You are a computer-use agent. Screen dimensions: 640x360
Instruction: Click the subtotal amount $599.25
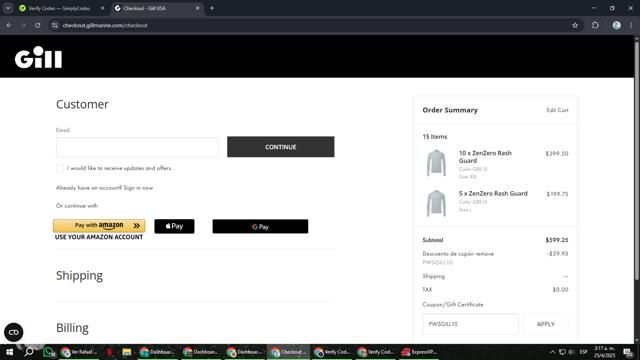(557, 240)
